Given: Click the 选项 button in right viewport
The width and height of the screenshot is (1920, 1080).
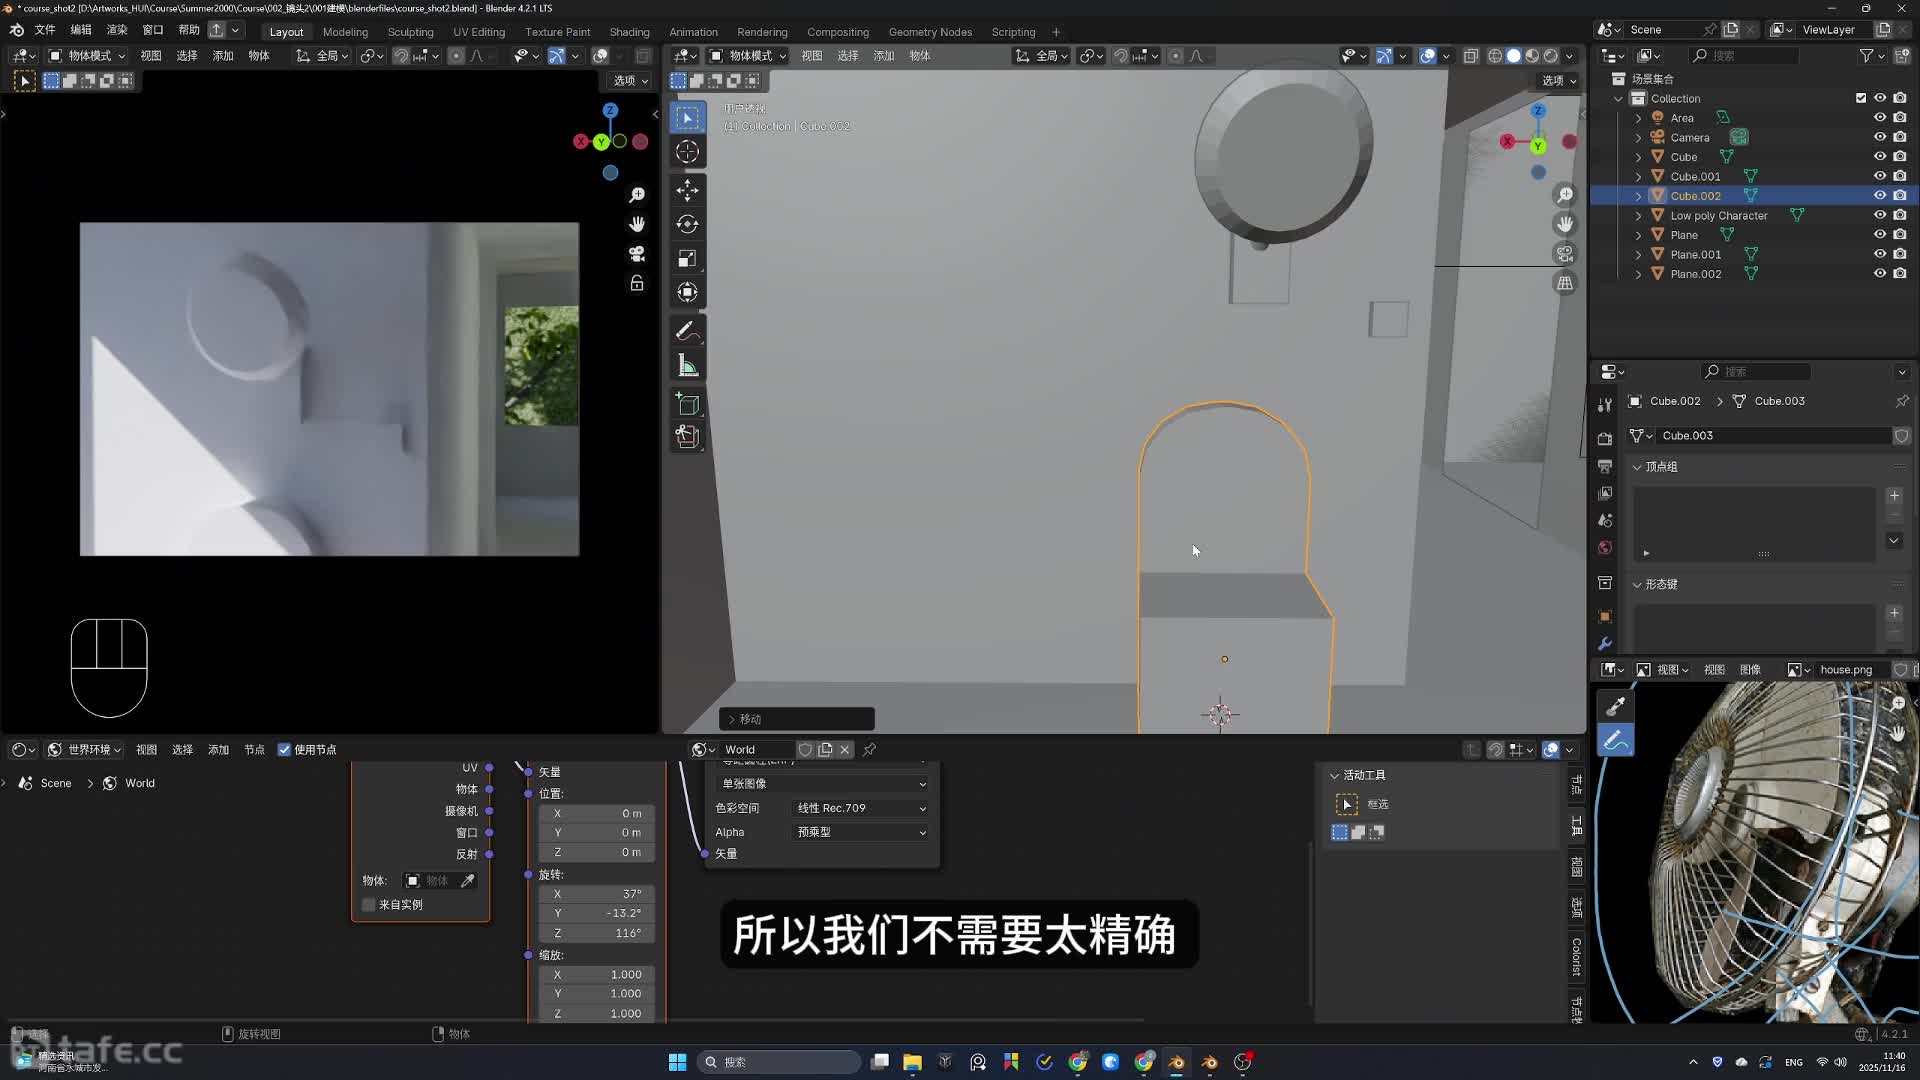Looking at the screenshot, I should pyautogui.click(x=1557, y=81).
